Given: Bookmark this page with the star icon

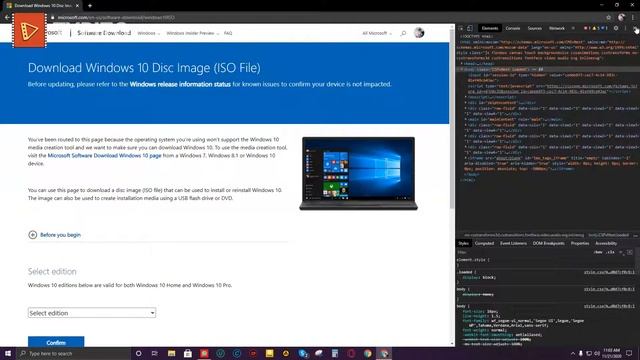Looking at the screenshot, I should click(608, 18).
